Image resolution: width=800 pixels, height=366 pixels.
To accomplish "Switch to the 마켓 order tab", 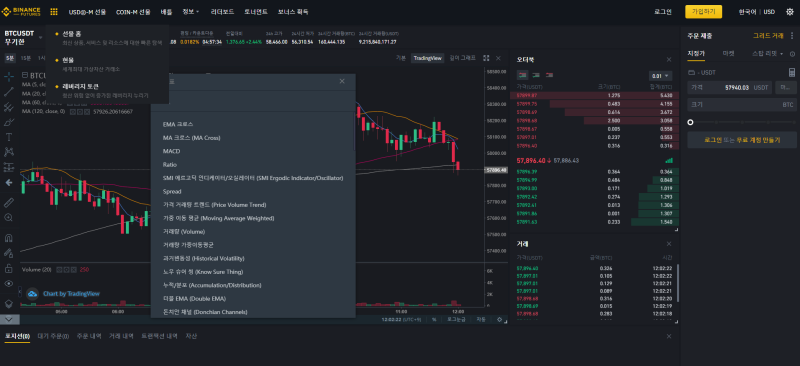I will [729, 54].
